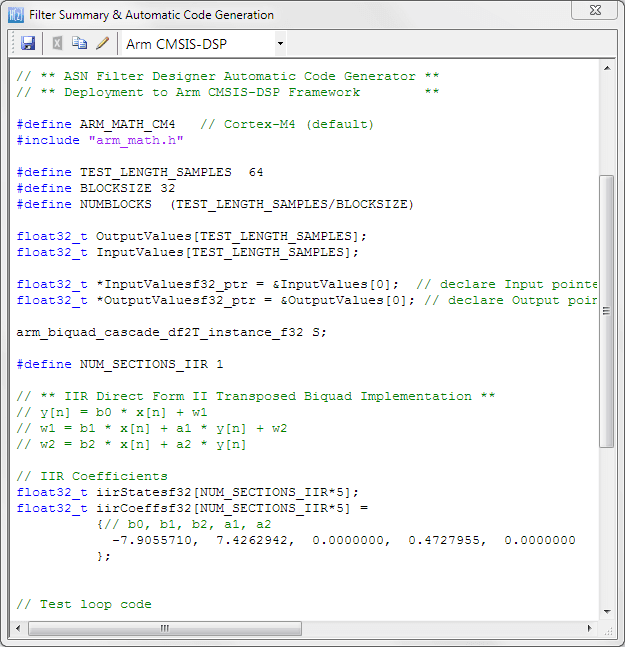
Task: Click the "#define NUMBLOCKS" code line
Action: point(215,204)
